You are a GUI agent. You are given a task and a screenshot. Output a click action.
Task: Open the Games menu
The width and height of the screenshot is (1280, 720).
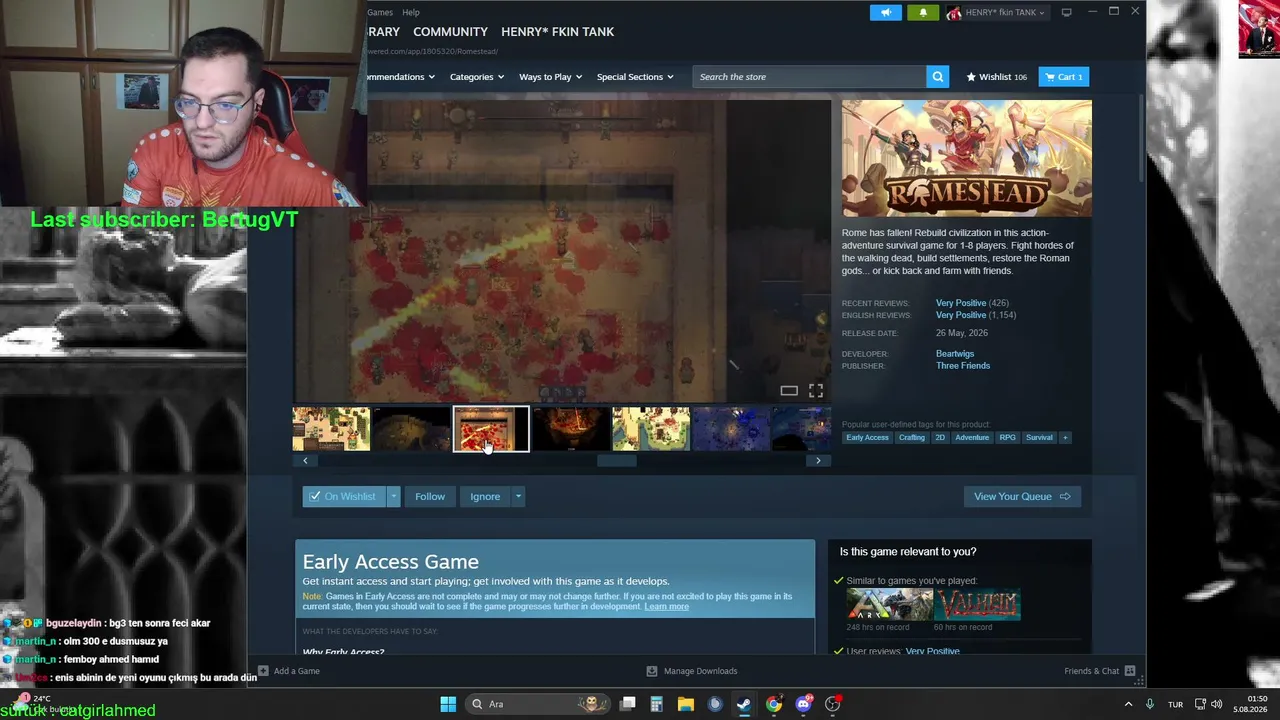(380, 12)
